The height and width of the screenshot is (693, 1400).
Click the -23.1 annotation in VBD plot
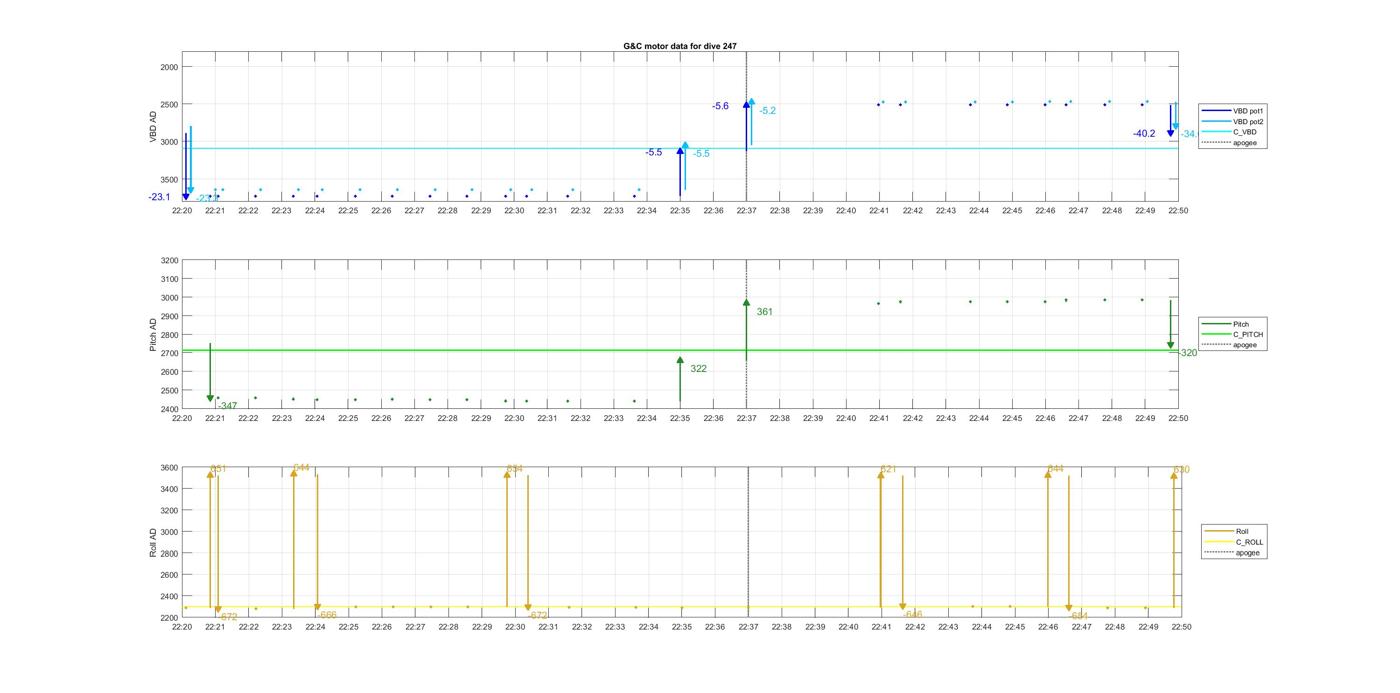(x=159, y=197)
